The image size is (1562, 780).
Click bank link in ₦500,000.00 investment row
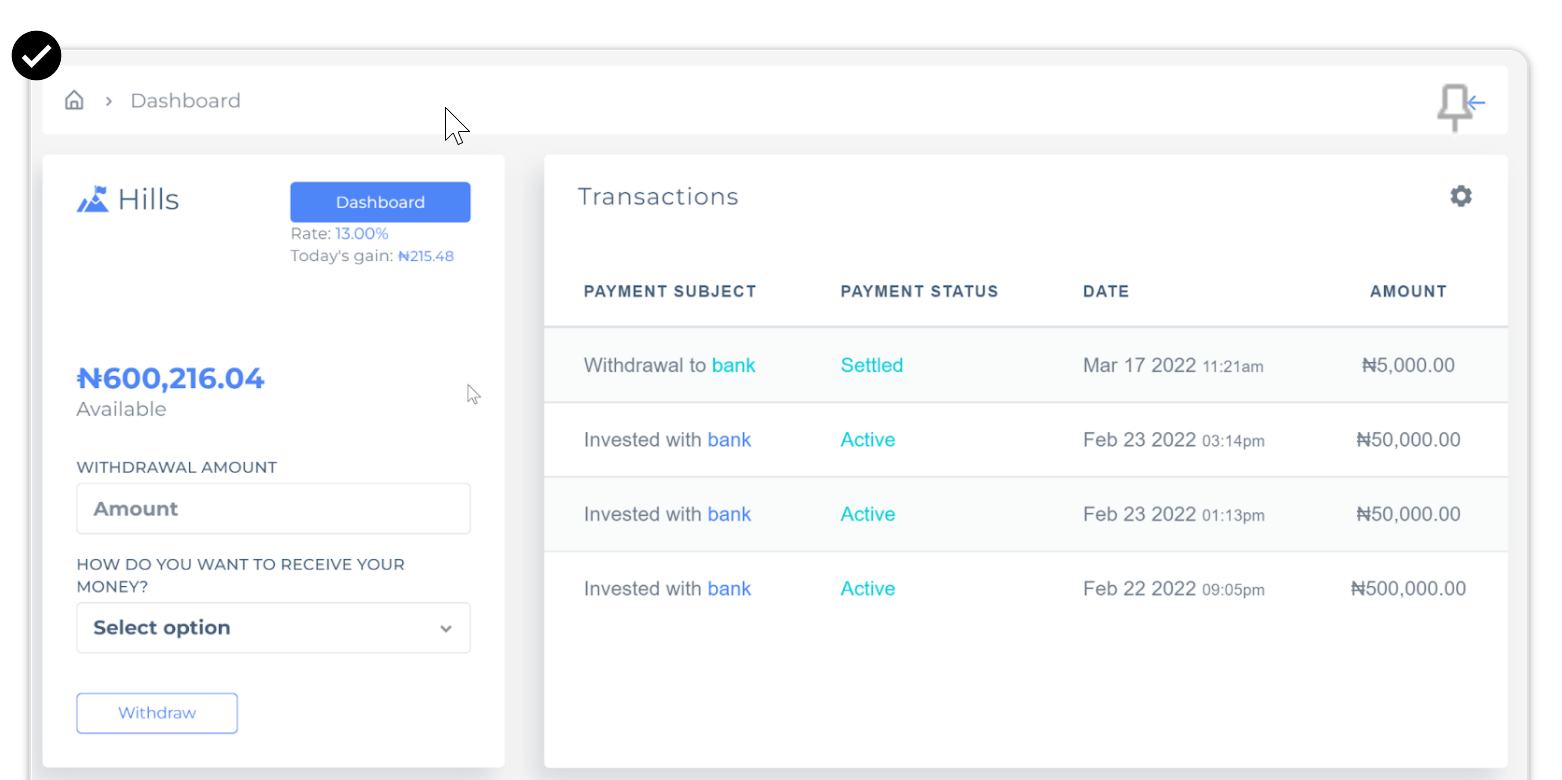[729, 589]
